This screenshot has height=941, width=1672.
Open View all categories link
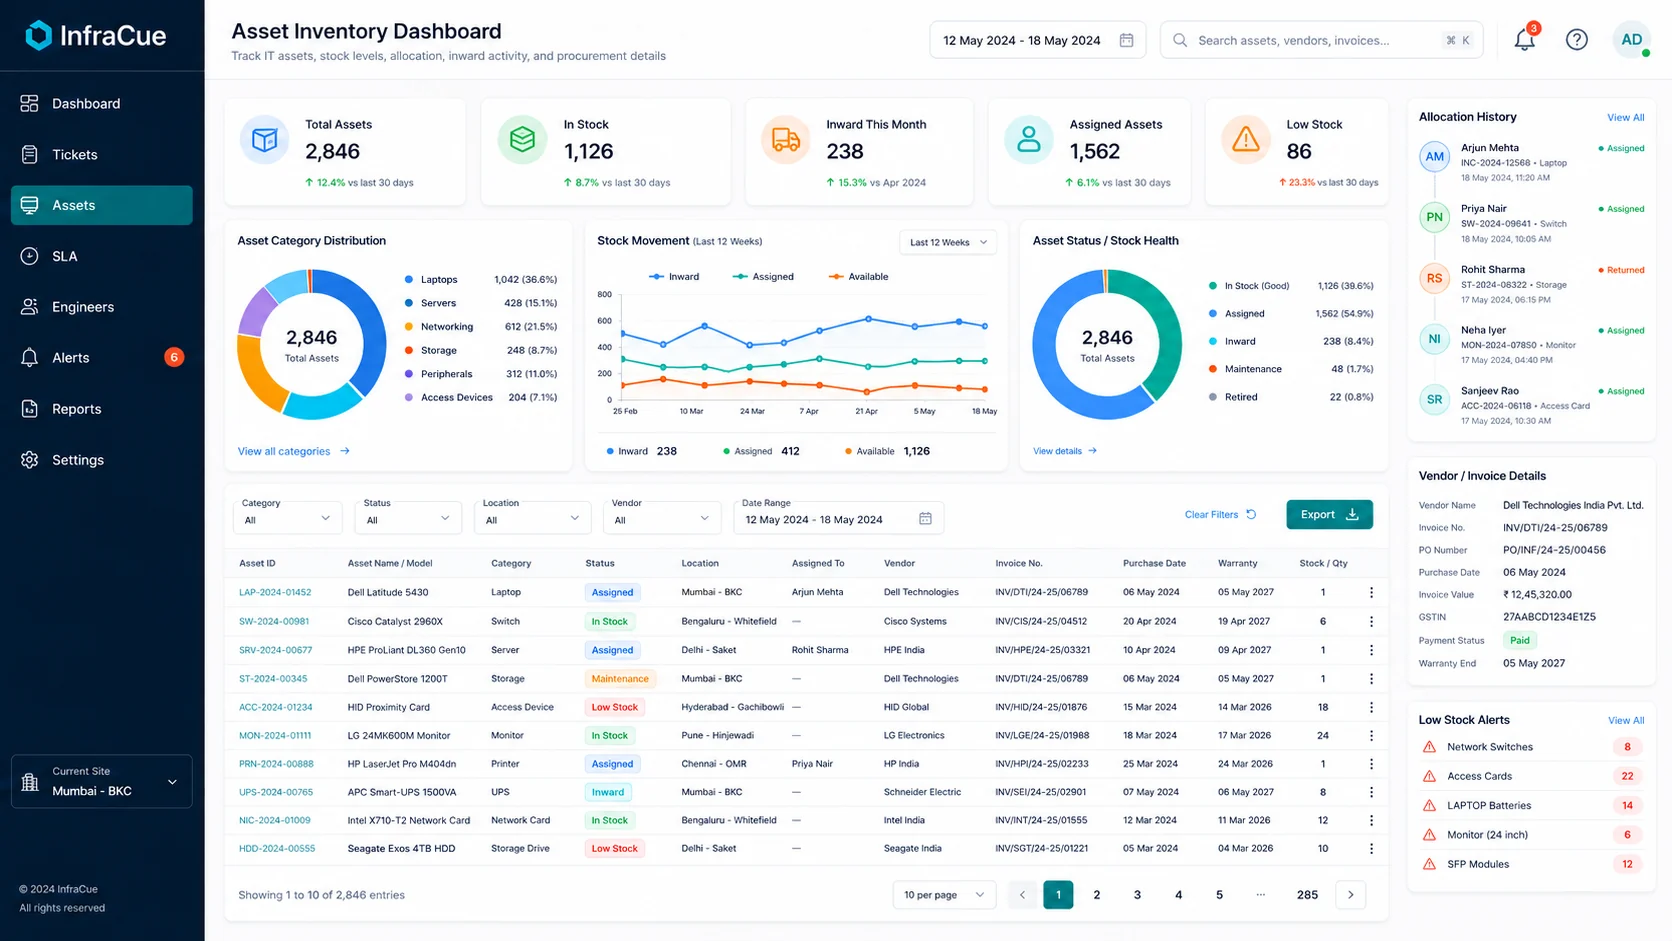coord(293,451)
